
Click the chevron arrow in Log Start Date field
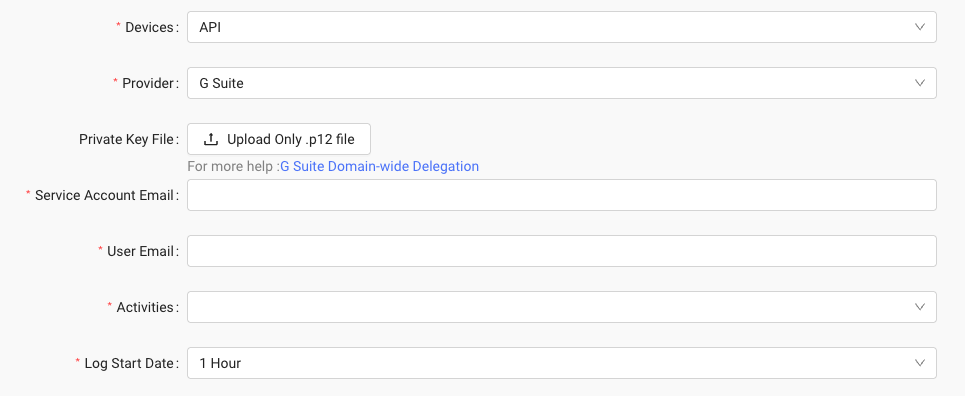(919, 363)
